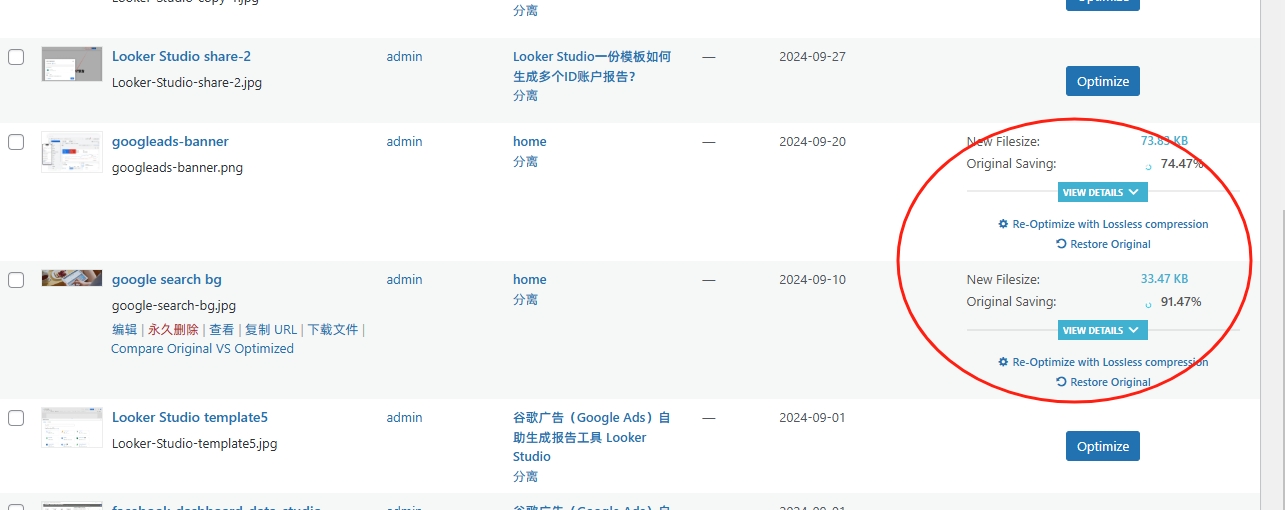Expand VIEW DETAILS for googleads-banner
This screenshot has width=1285, height=510.
pos(1102,192)
